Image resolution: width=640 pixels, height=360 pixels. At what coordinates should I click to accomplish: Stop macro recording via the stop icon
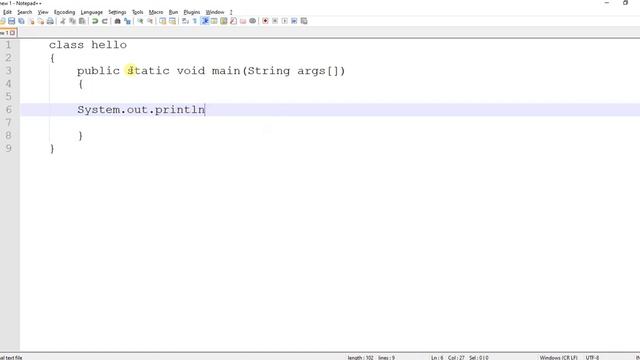(x=275, y=21)
